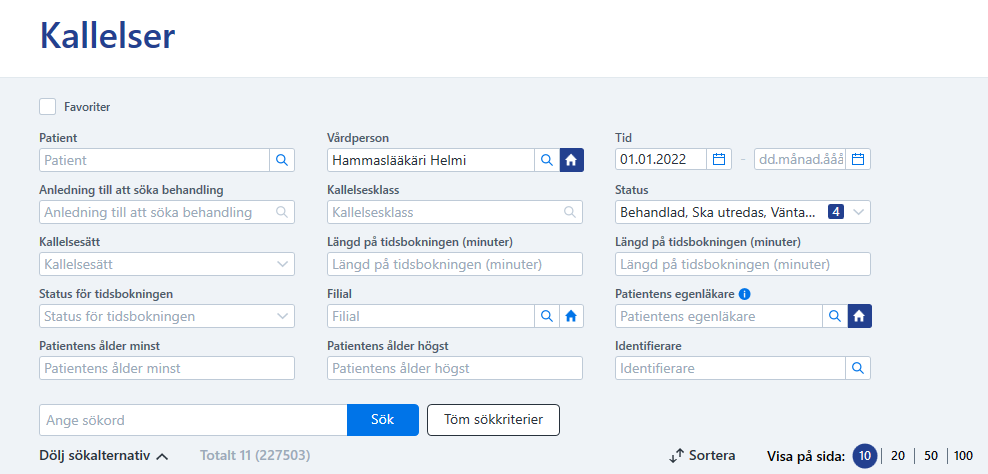Click Patientens egenläkare search magnifier
The width and height of the screenshot is (988, 474).
pos(835,316)
